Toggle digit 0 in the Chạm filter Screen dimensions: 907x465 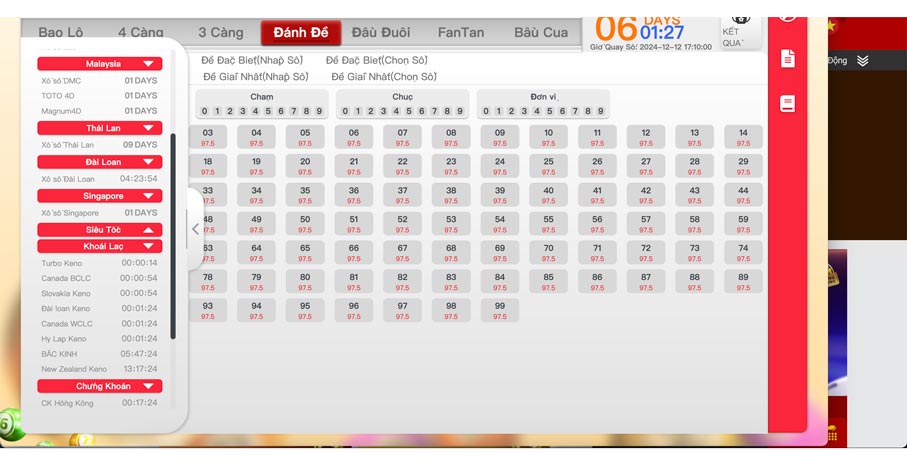tap(204, 111)
